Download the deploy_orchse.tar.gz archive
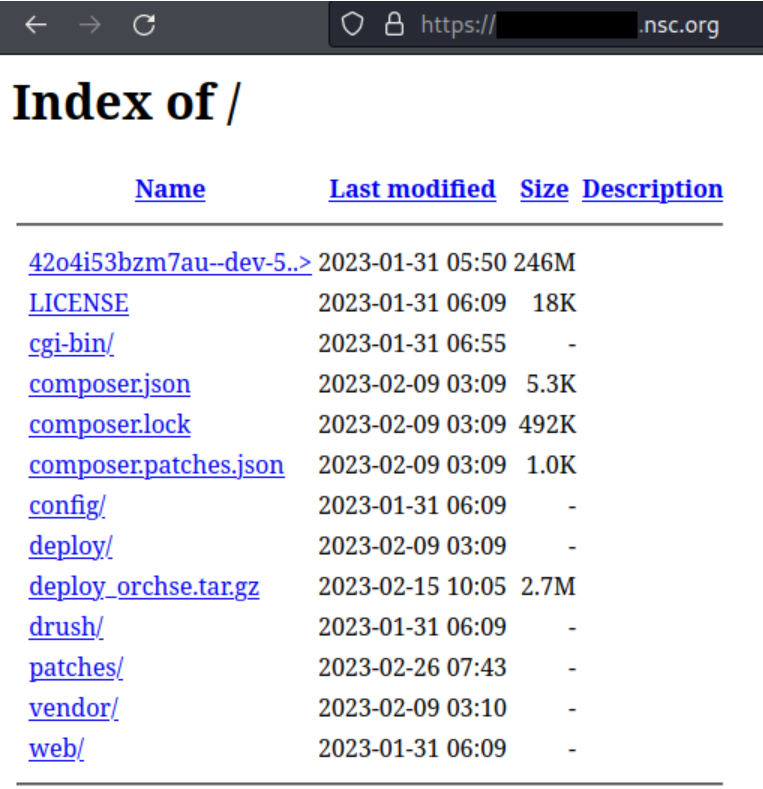The width and height of the screenshot is (763, 789). click(x=144, y=587)
